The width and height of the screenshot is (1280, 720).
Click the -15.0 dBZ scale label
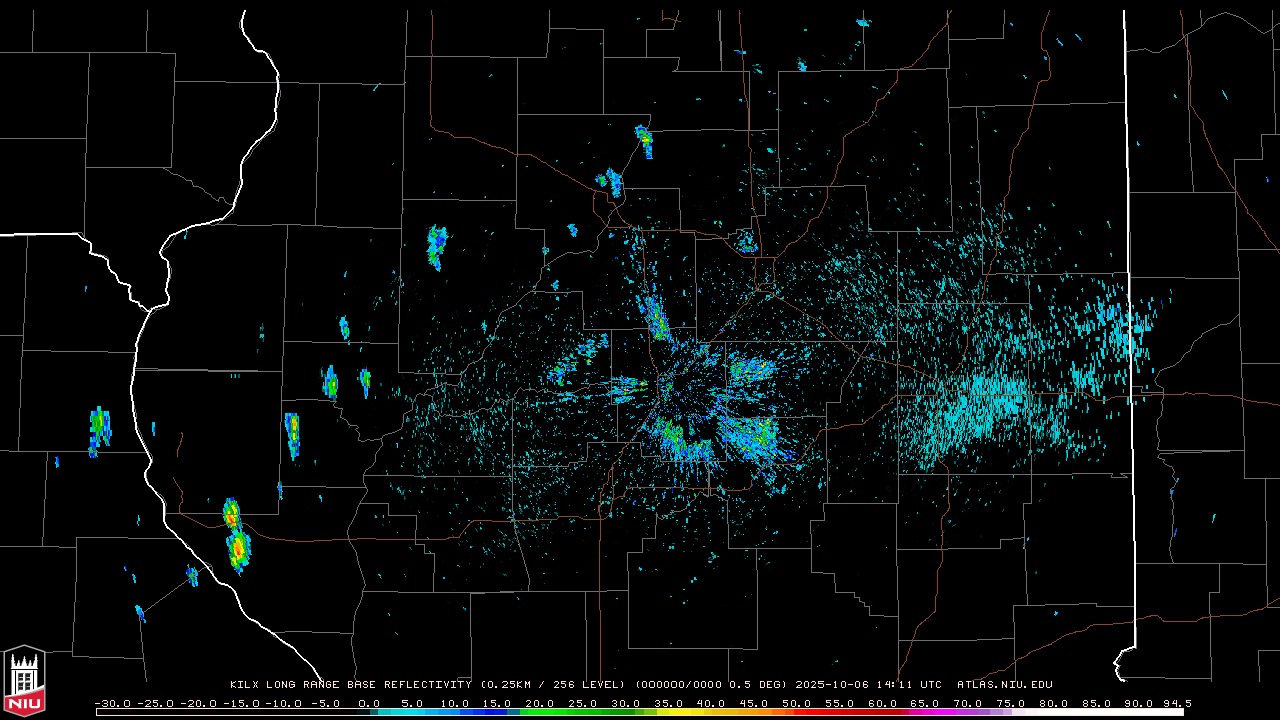[241, 703]
